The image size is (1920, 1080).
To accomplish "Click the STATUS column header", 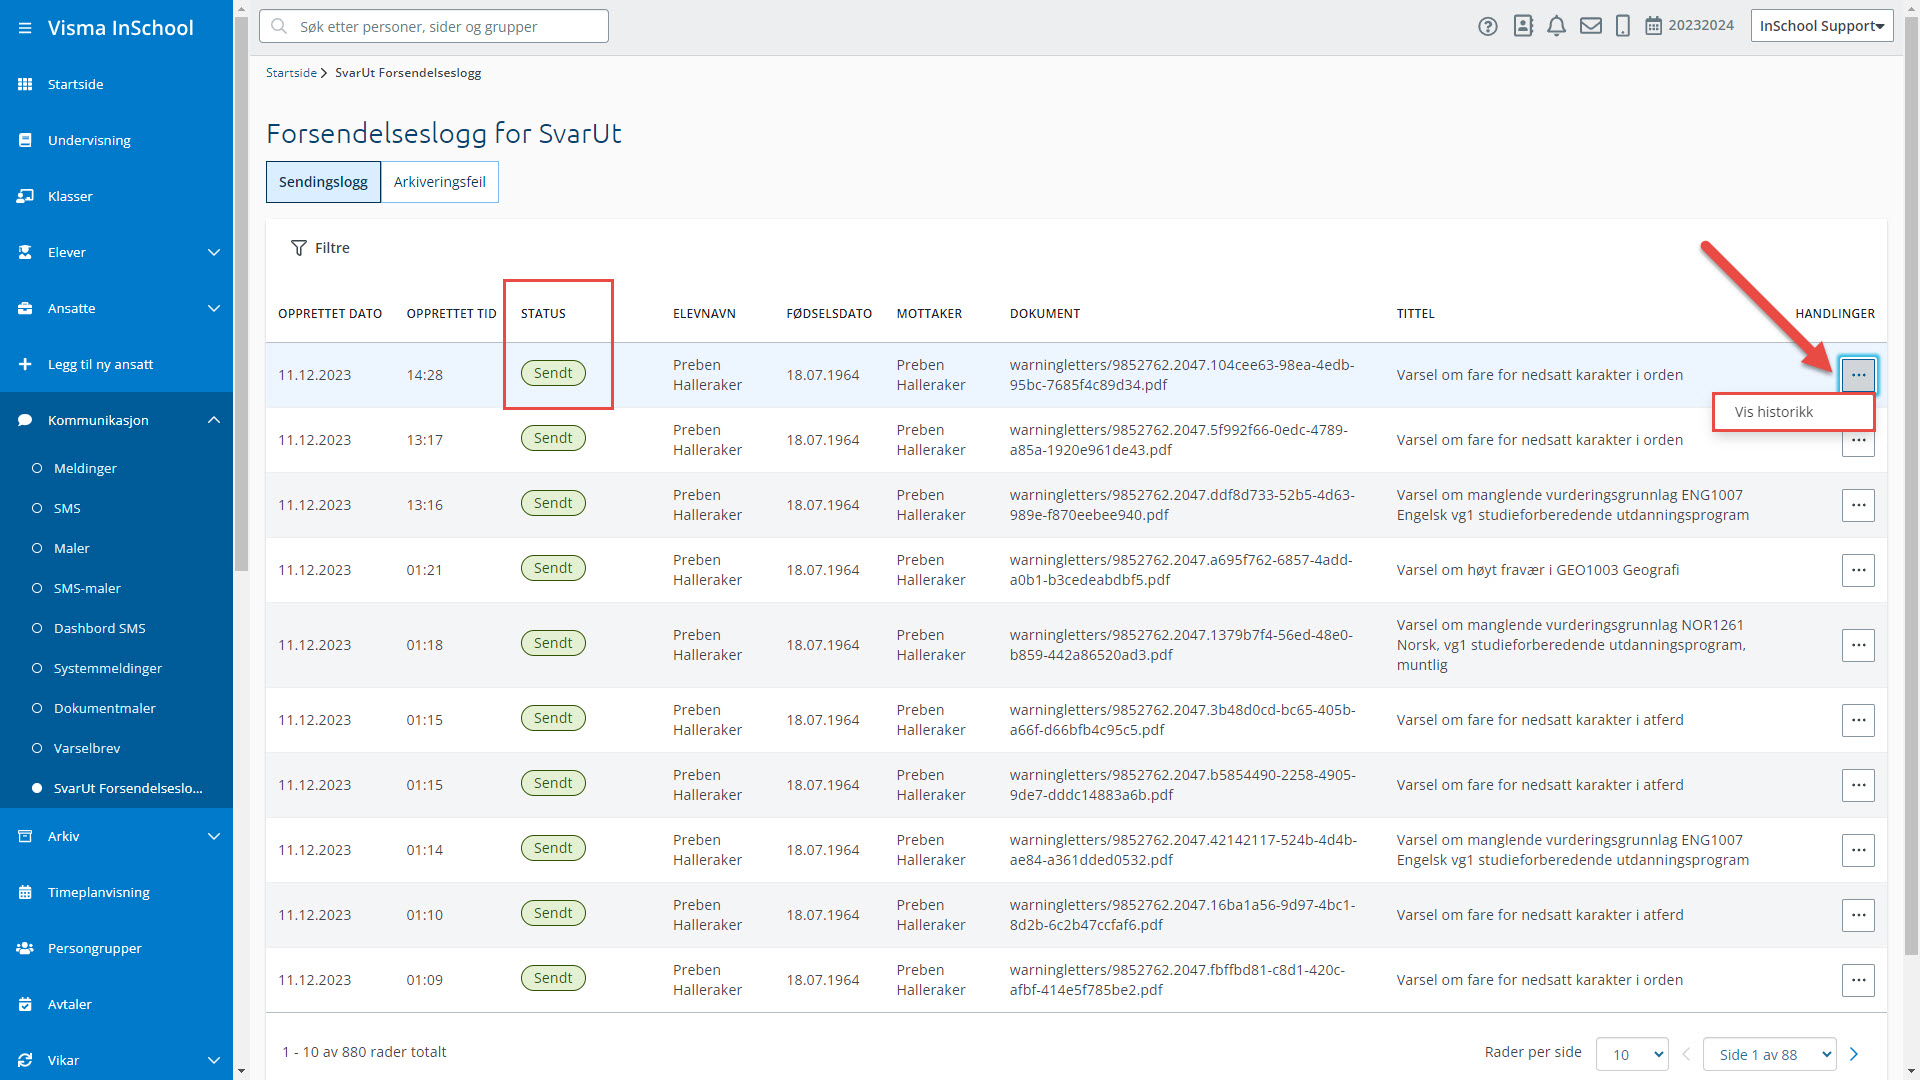I will (543, 314).
